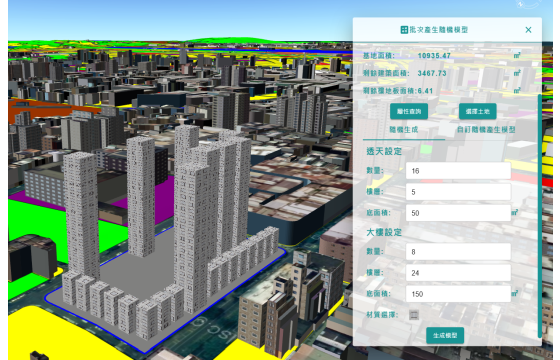Screen dimensions: 560x360
Task: Close the 批次產生隨機模型 panel
Action: tap(528, 30)
